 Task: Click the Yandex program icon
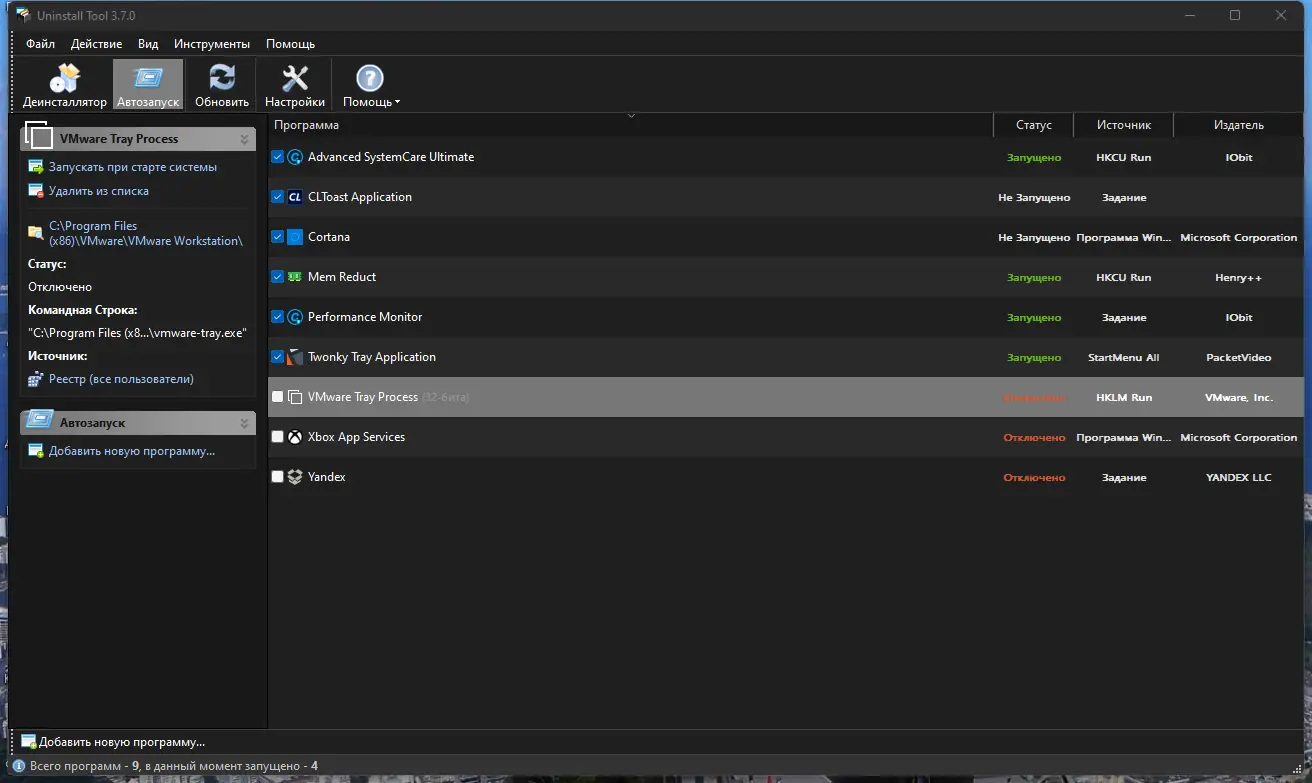click(x=295, y=477)
